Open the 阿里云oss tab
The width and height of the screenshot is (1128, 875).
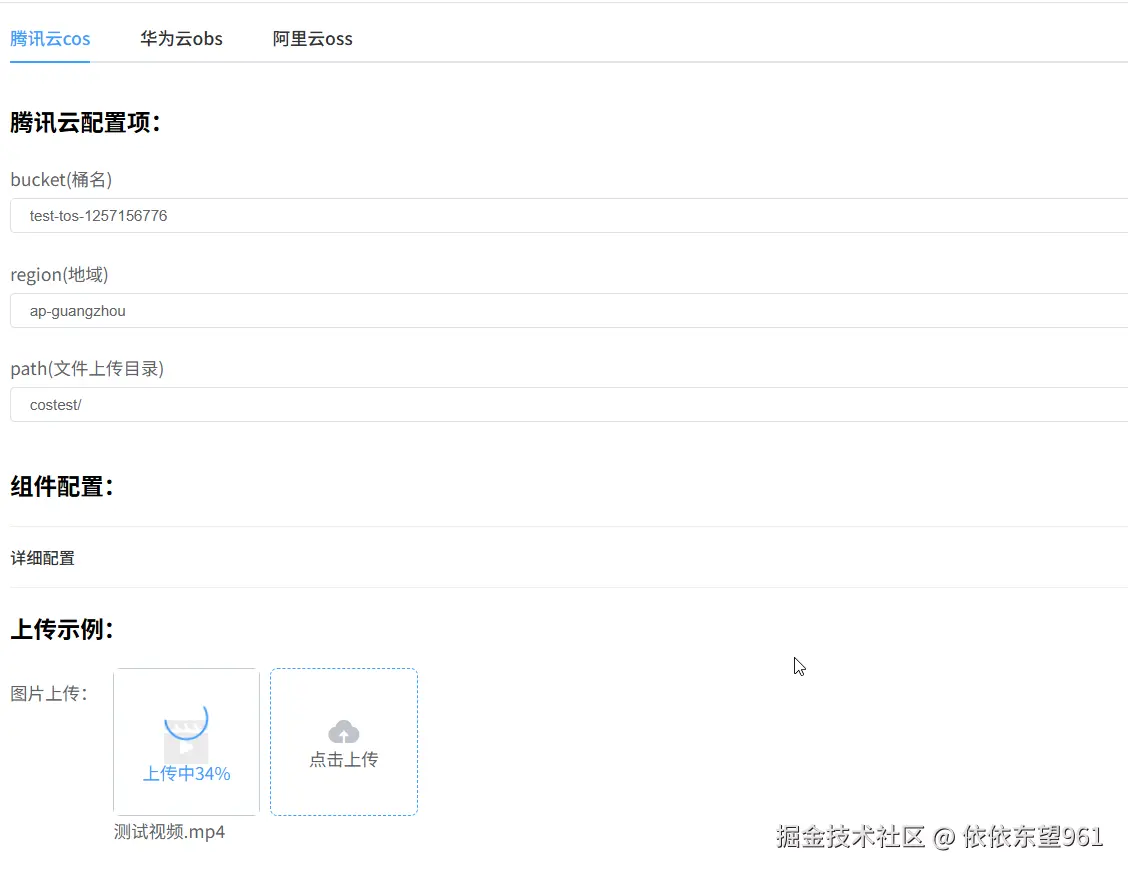pyautogui.click(x=312, y=38)
